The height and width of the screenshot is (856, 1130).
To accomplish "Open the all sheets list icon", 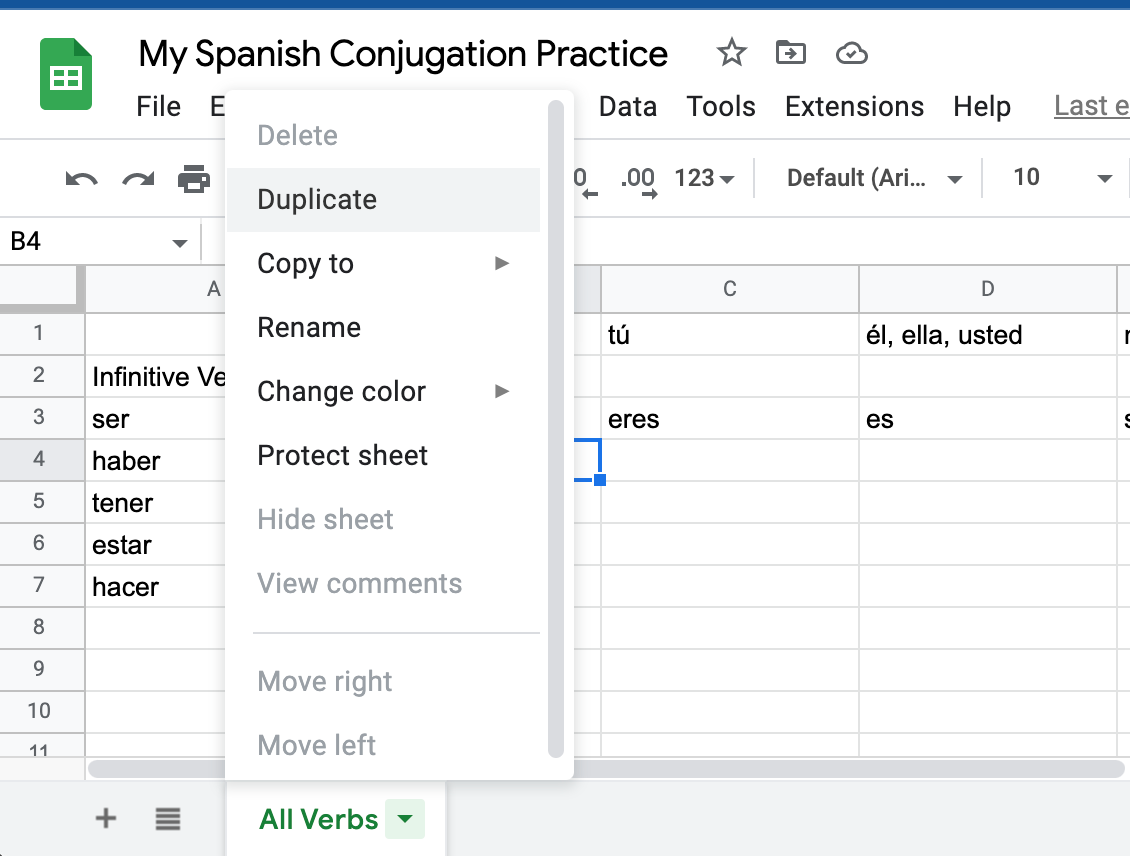I will [168, 817].
